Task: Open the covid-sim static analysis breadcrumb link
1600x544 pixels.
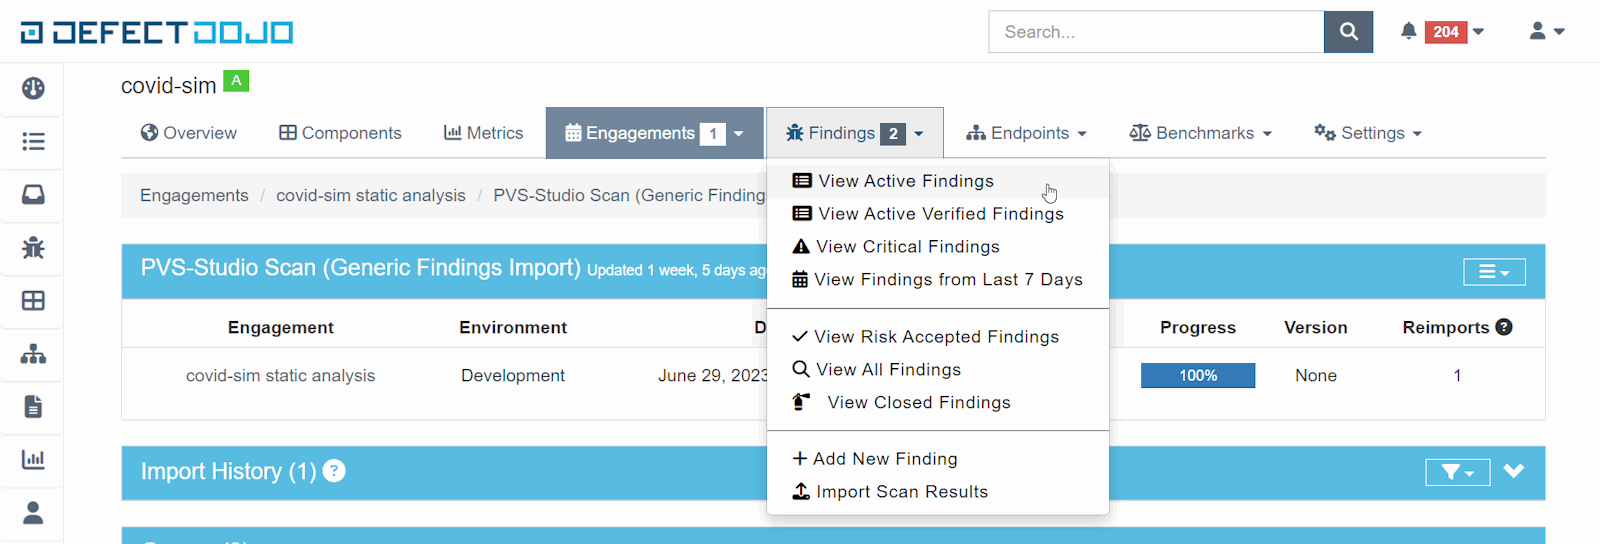Action: click(x=370, y=195)
